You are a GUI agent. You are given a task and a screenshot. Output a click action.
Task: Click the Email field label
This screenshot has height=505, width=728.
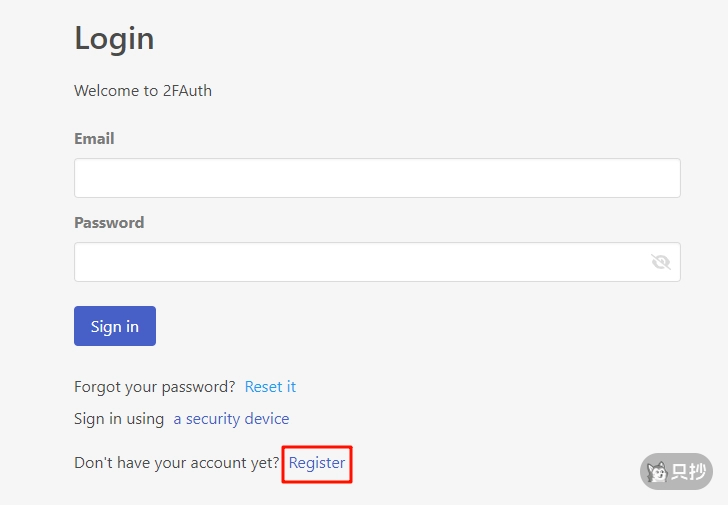tap(94, 139)
